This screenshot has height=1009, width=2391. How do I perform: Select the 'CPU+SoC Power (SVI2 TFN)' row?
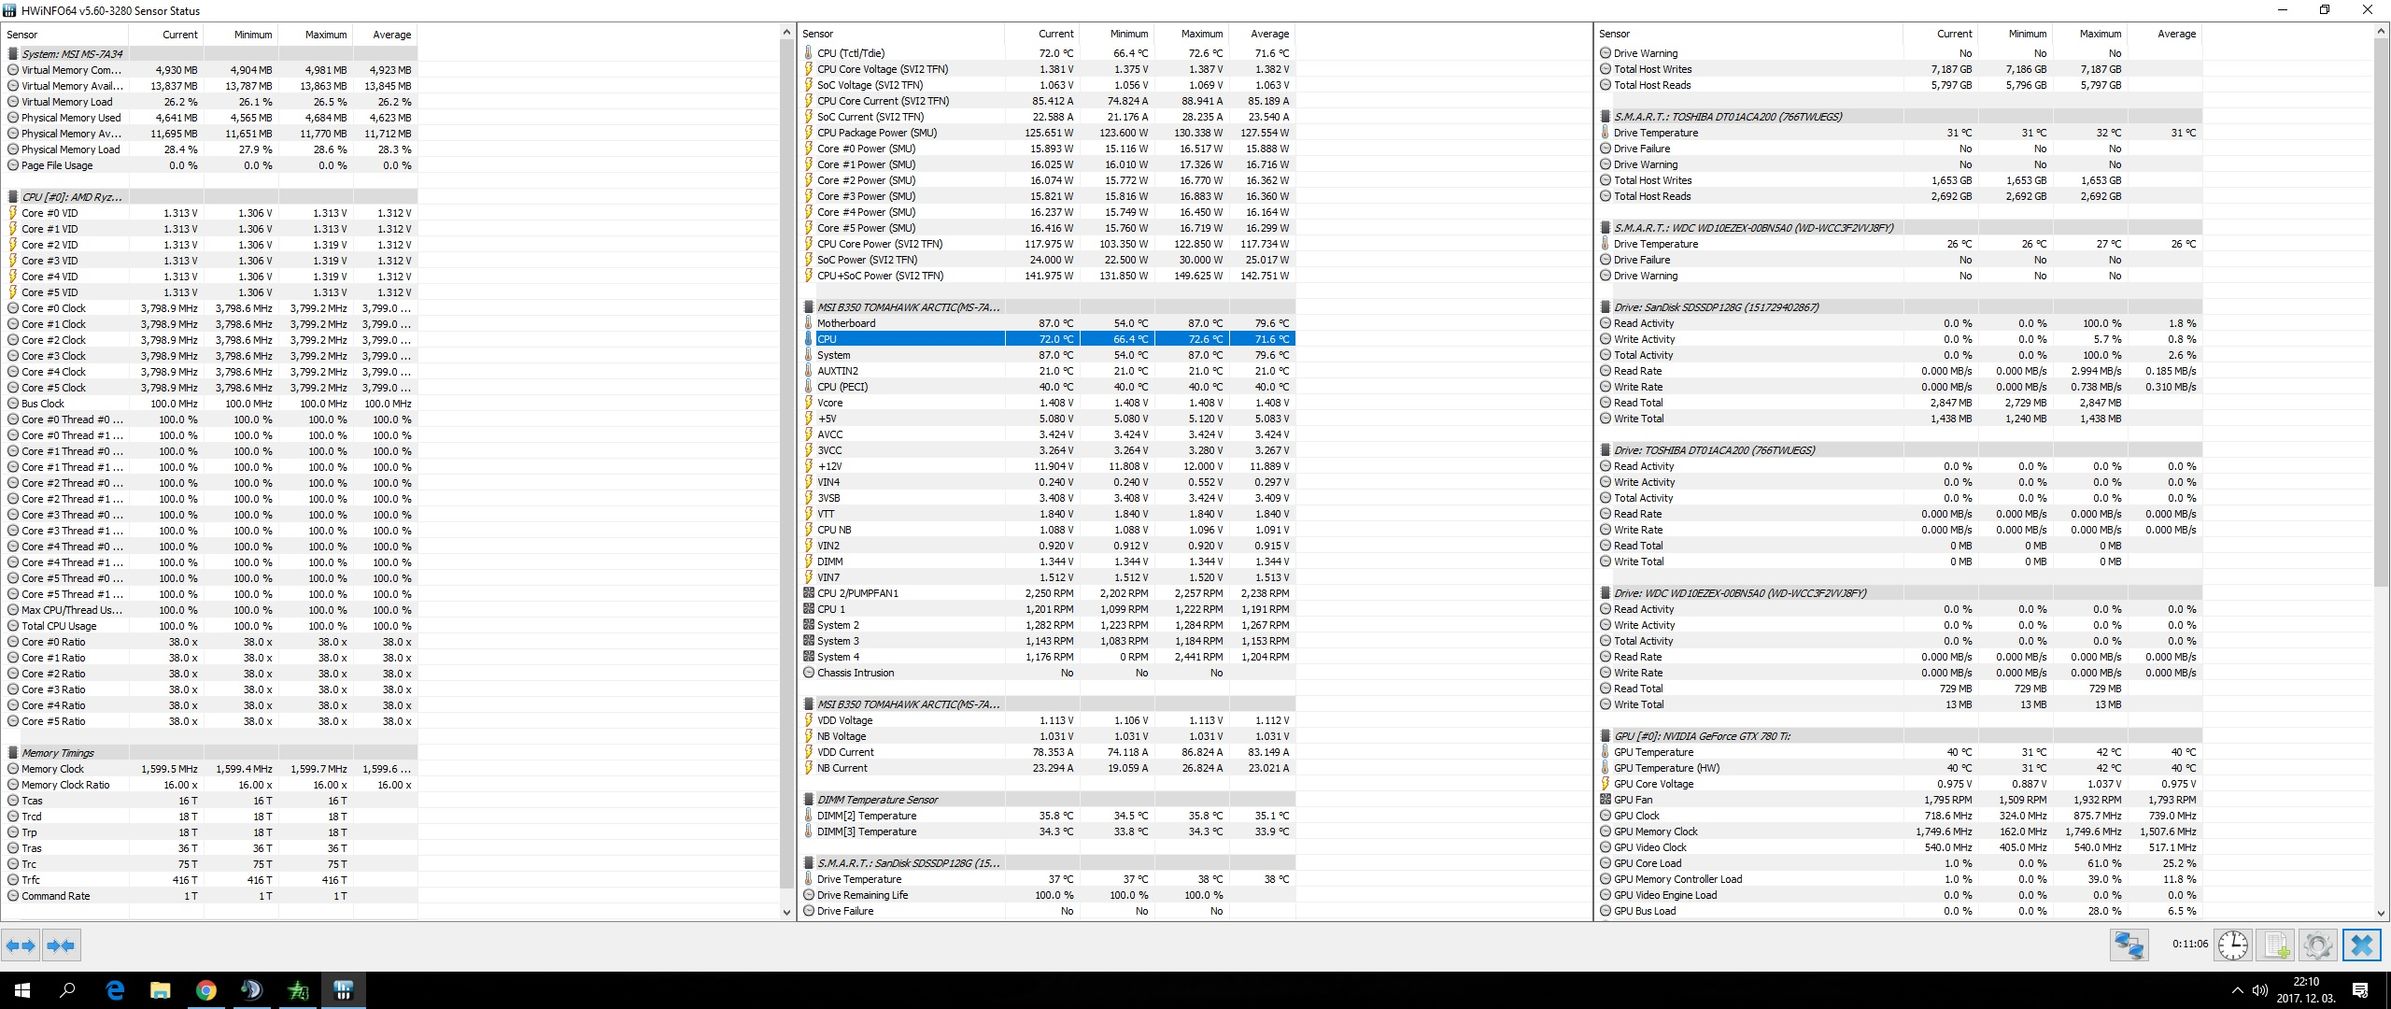(x=1047, y=276)
